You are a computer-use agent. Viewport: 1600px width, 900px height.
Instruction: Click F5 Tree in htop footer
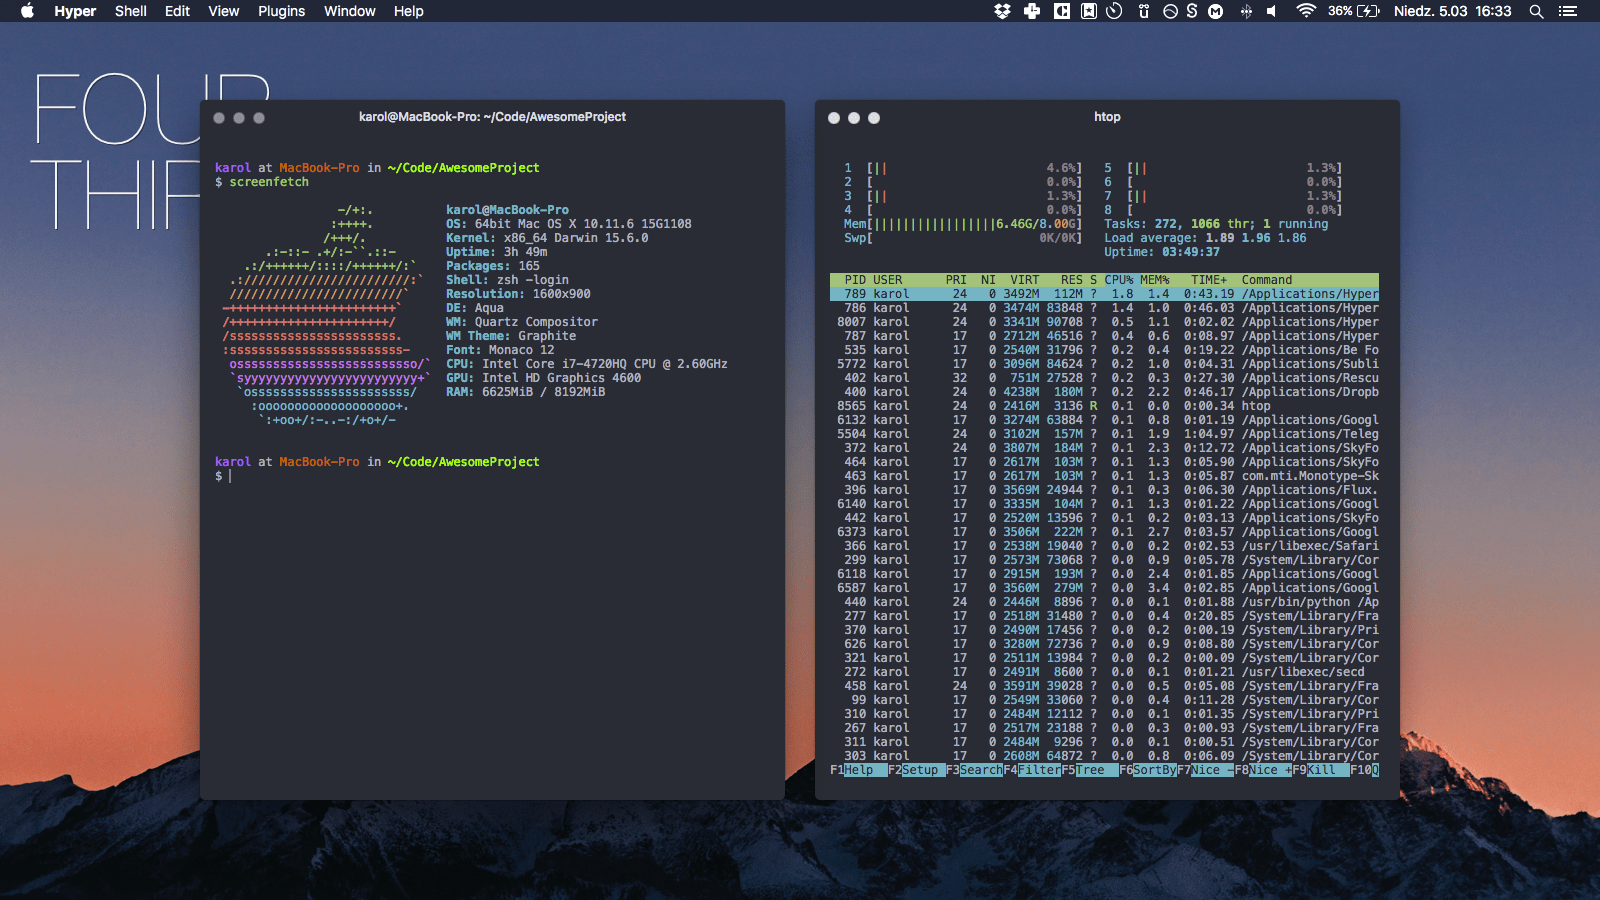pos(1090,770)
